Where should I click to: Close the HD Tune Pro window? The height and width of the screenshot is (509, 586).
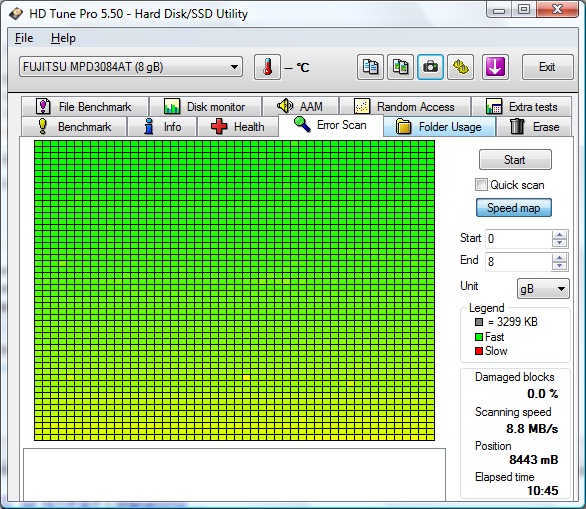tap(557, 10)
